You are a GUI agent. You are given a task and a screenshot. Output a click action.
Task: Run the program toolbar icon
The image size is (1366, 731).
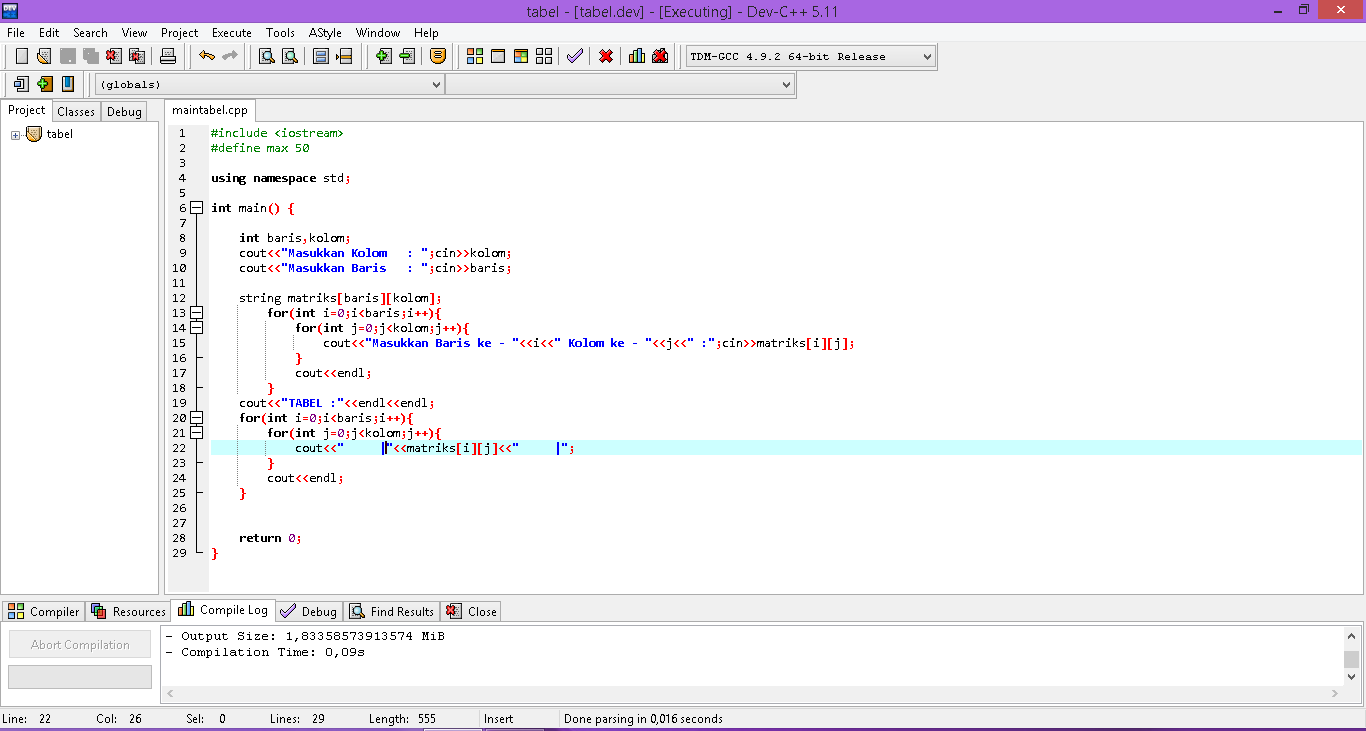498,56
